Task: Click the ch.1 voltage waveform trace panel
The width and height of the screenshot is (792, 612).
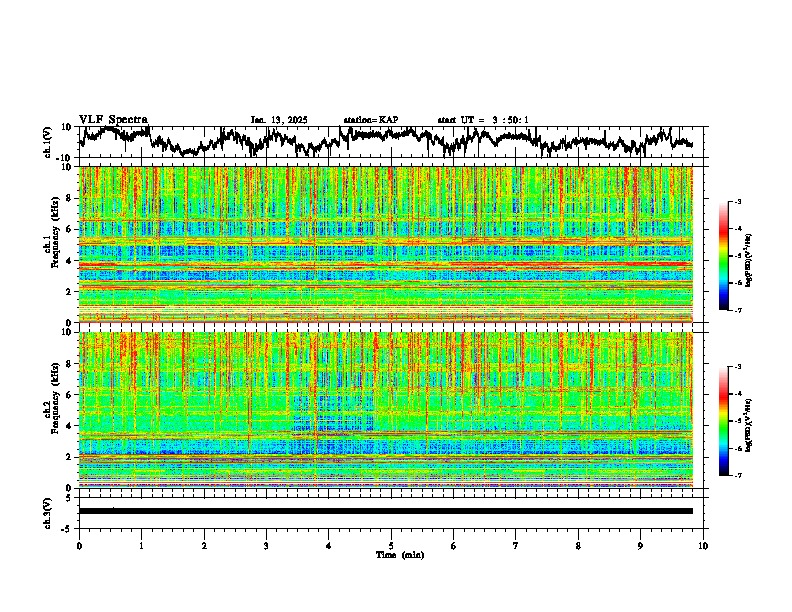Action: (393, 142)
